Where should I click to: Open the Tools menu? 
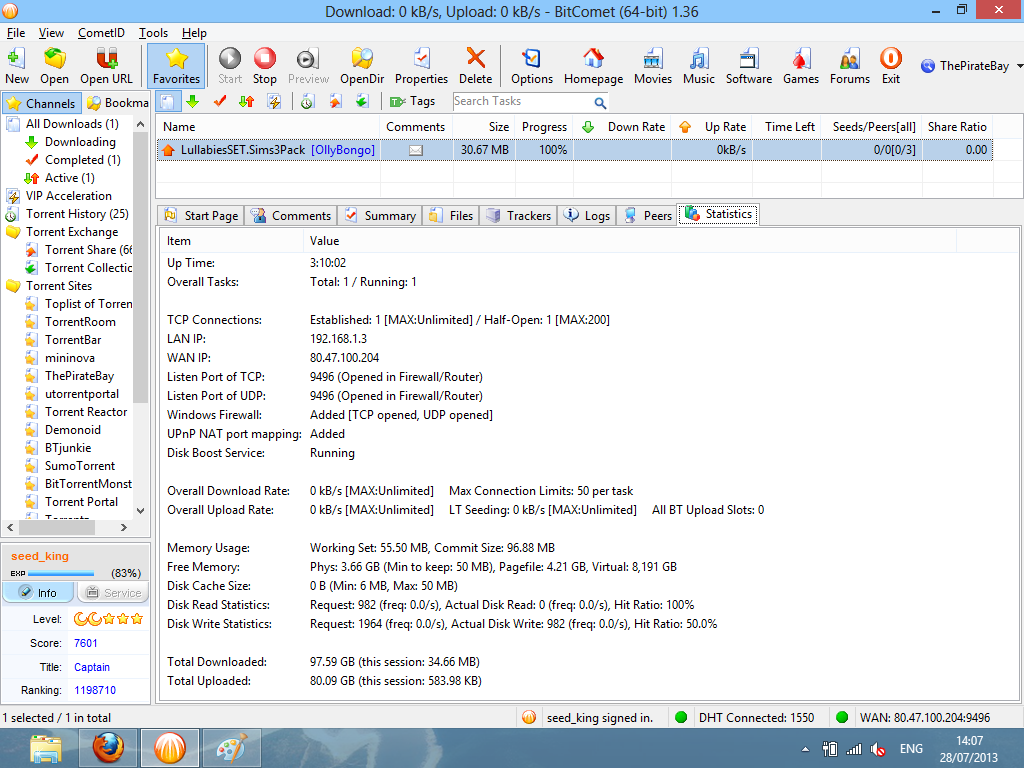click(x=153, y=33)
